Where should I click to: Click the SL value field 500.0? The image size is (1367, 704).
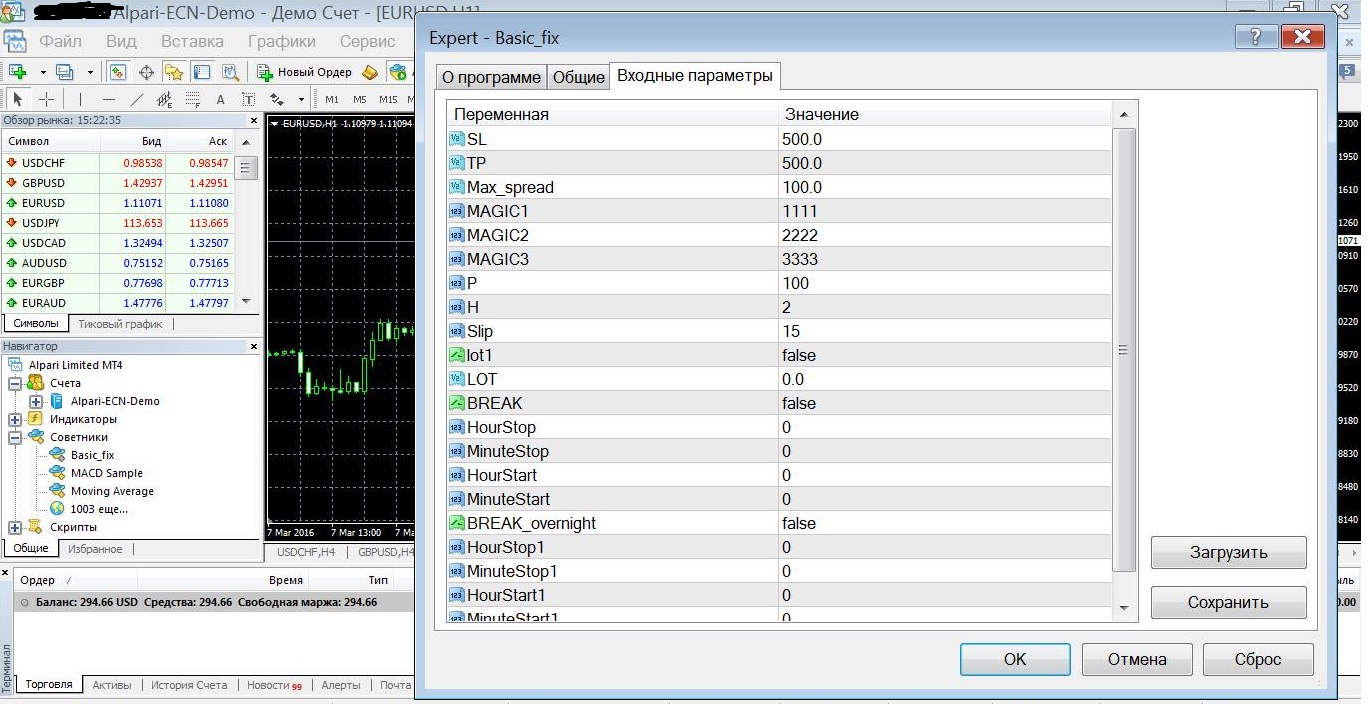pos(944,139)
